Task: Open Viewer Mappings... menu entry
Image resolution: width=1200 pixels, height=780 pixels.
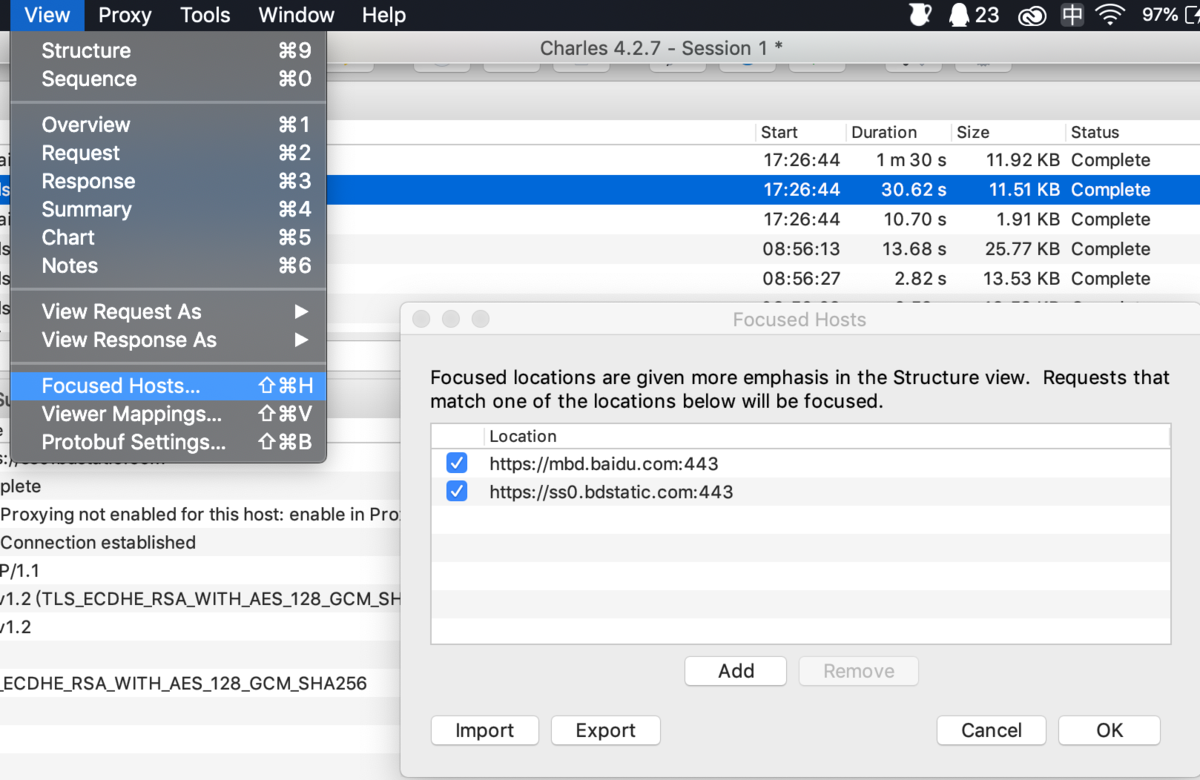Action: coord(168,414)
